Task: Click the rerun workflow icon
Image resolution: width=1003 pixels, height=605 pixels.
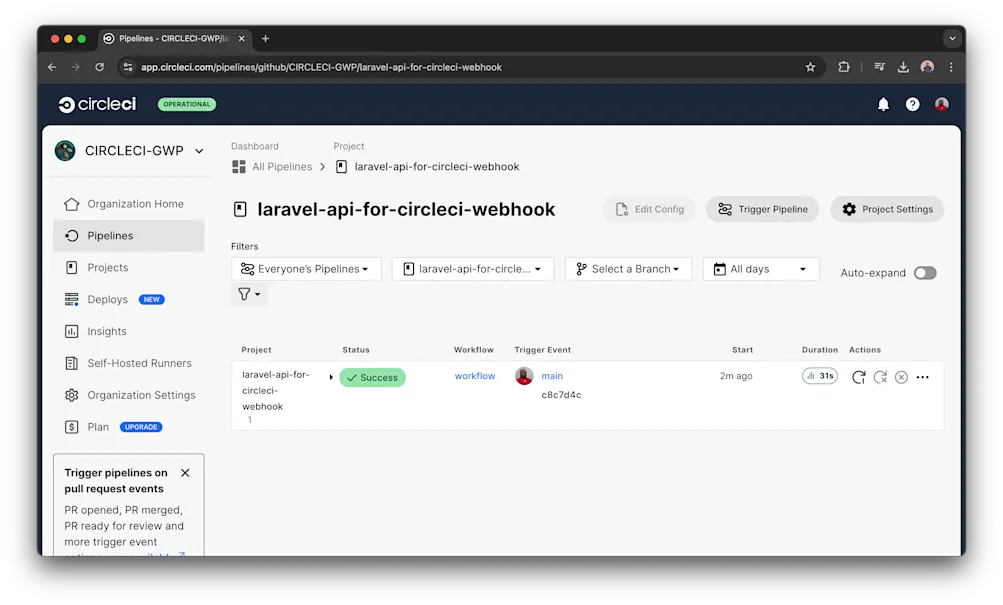Action: pos(858,377)
